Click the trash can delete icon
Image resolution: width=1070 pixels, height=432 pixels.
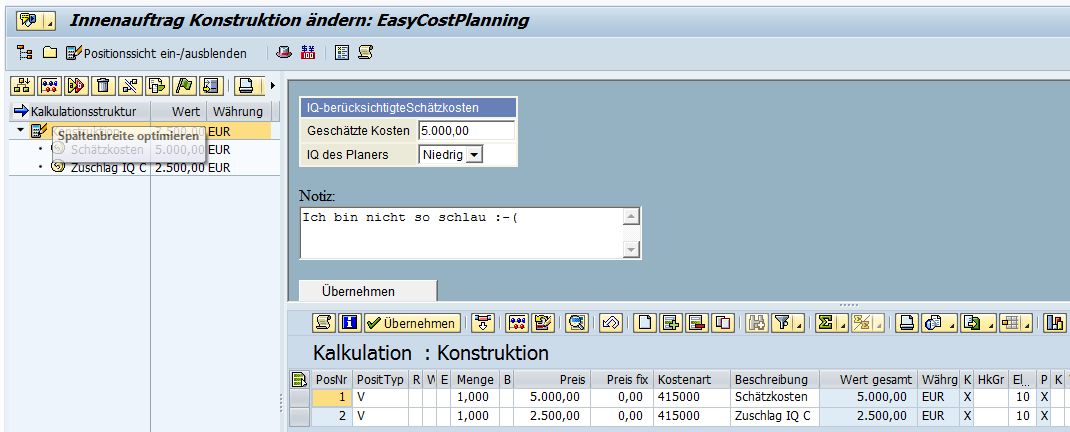point(102,85)
